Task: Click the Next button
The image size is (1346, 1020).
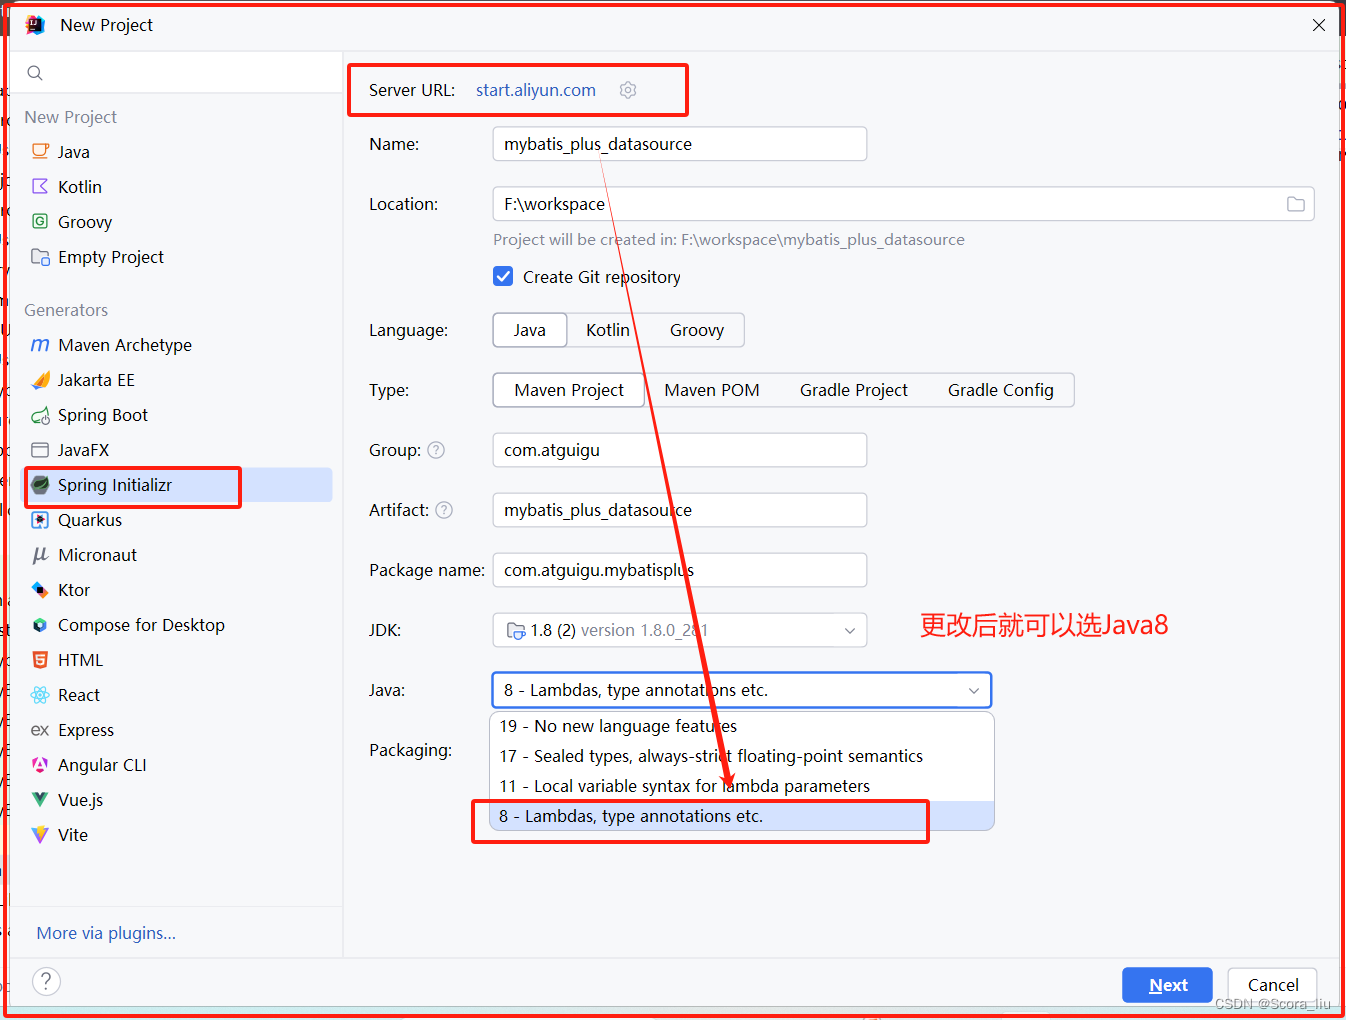Action: pyautogui.click(x=1167, y=985)
